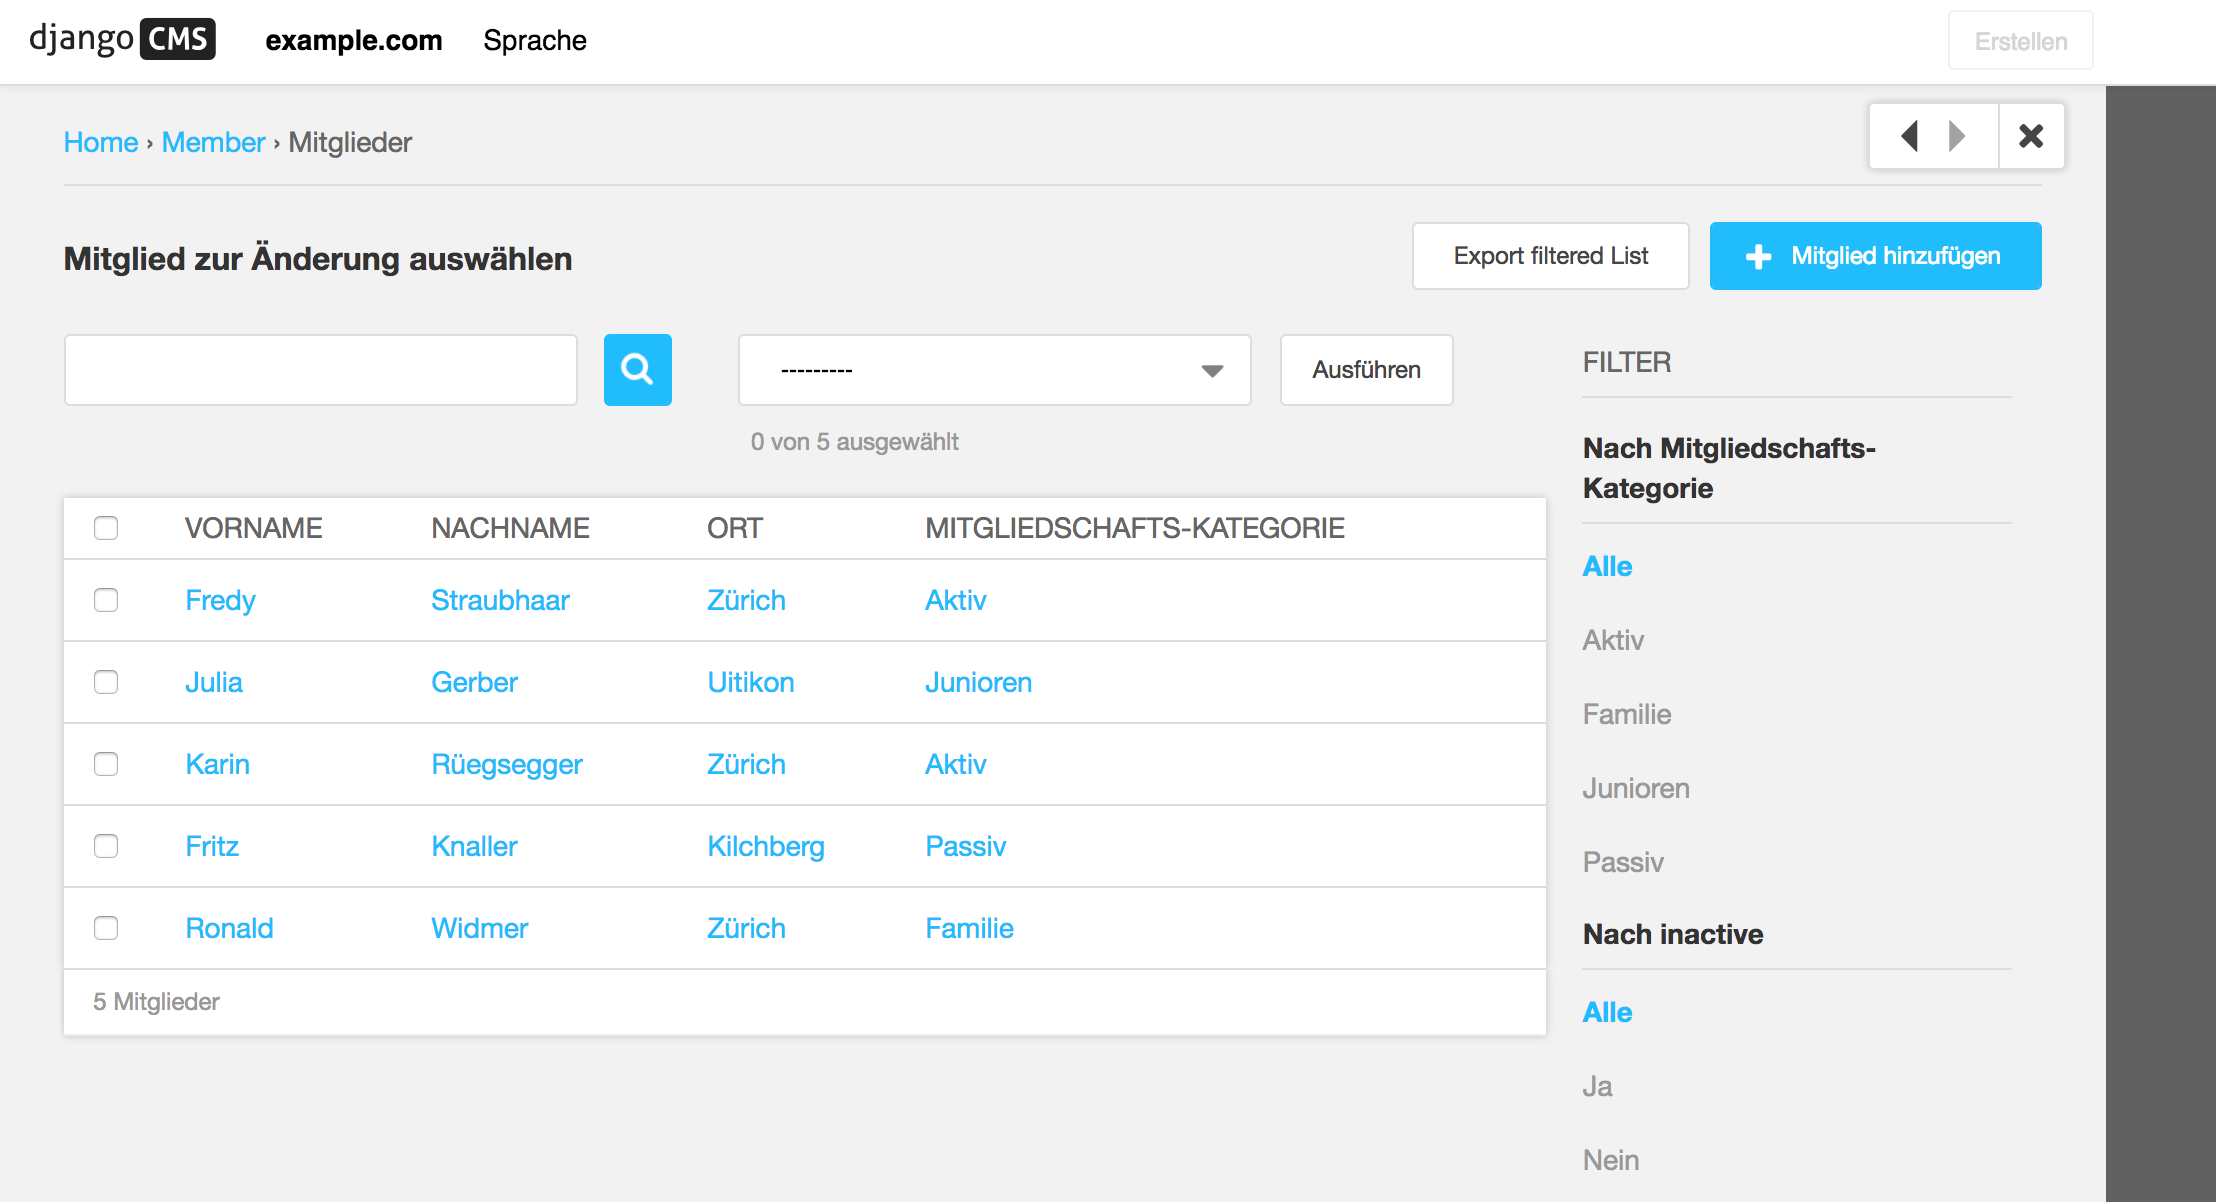Click Junioren in Julia's row
Viewport: 2216px width, 1202px height.
[979, 682]
